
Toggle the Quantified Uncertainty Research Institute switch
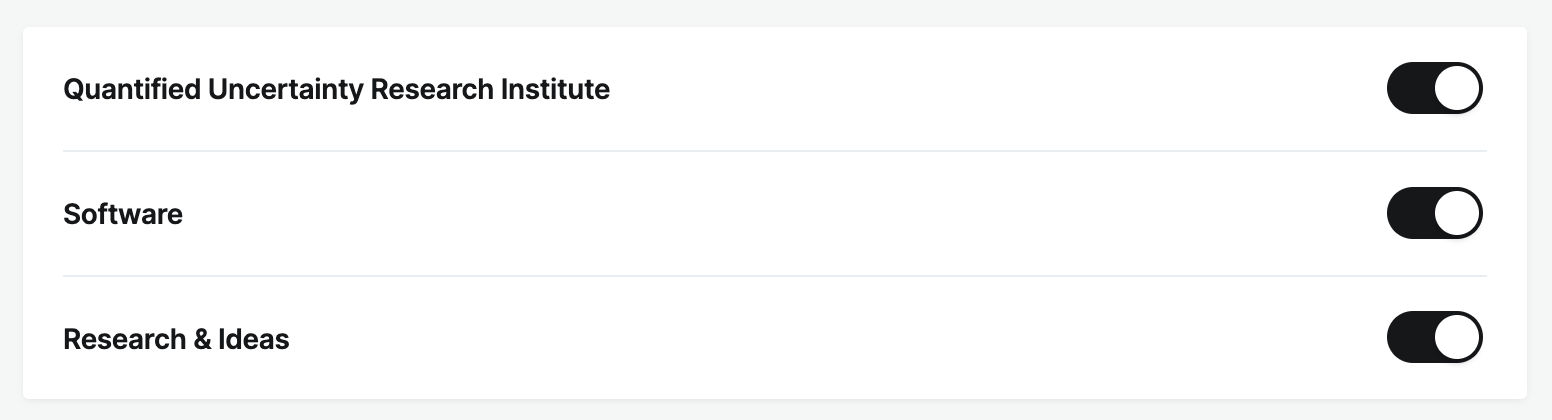[1434, 89]
